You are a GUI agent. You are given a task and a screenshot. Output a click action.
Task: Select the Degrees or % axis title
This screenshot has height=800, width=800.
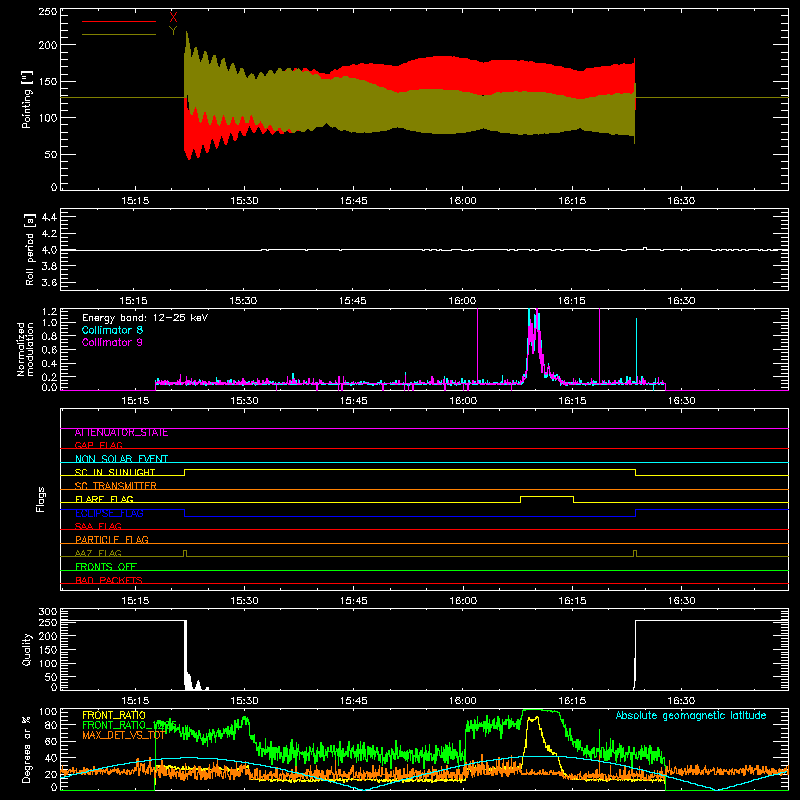click(27, 749)
